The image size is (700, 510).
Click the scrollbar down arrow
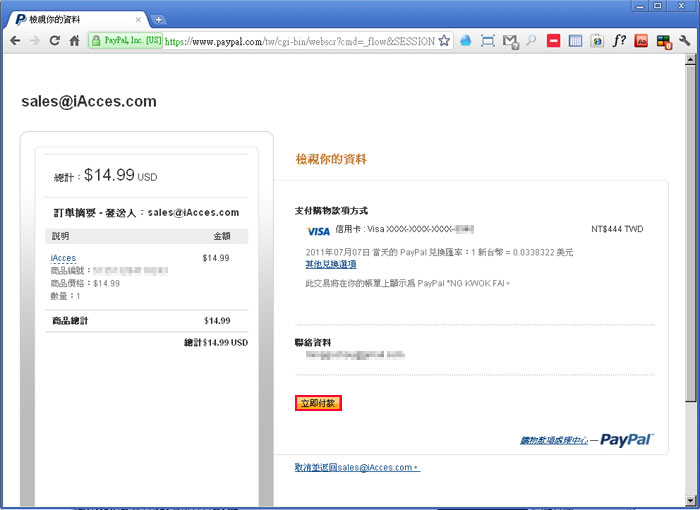click(x=691, y=501)
